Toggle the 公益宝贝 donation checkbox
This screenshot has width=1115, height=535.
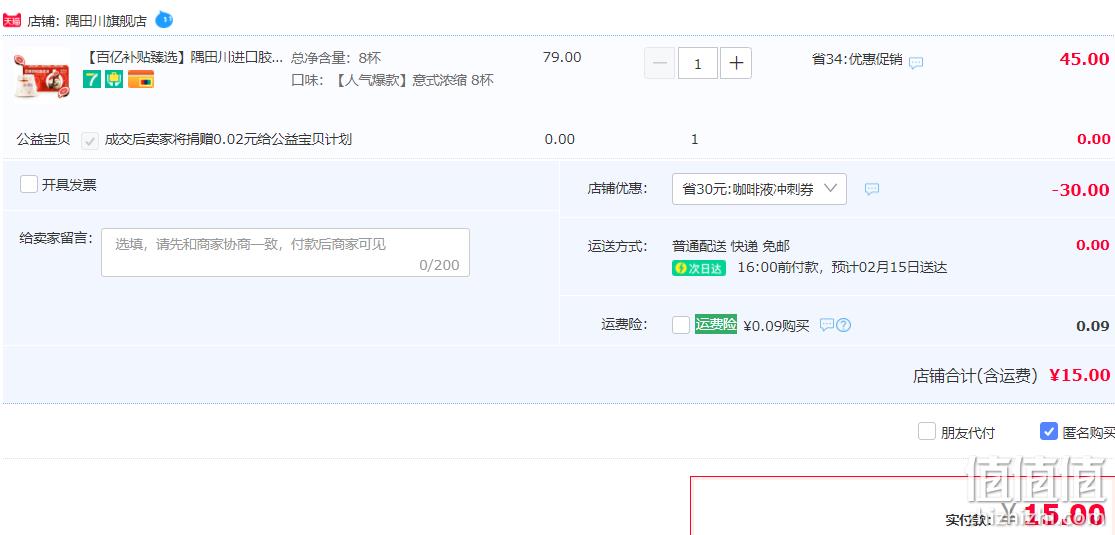(90, 140)
